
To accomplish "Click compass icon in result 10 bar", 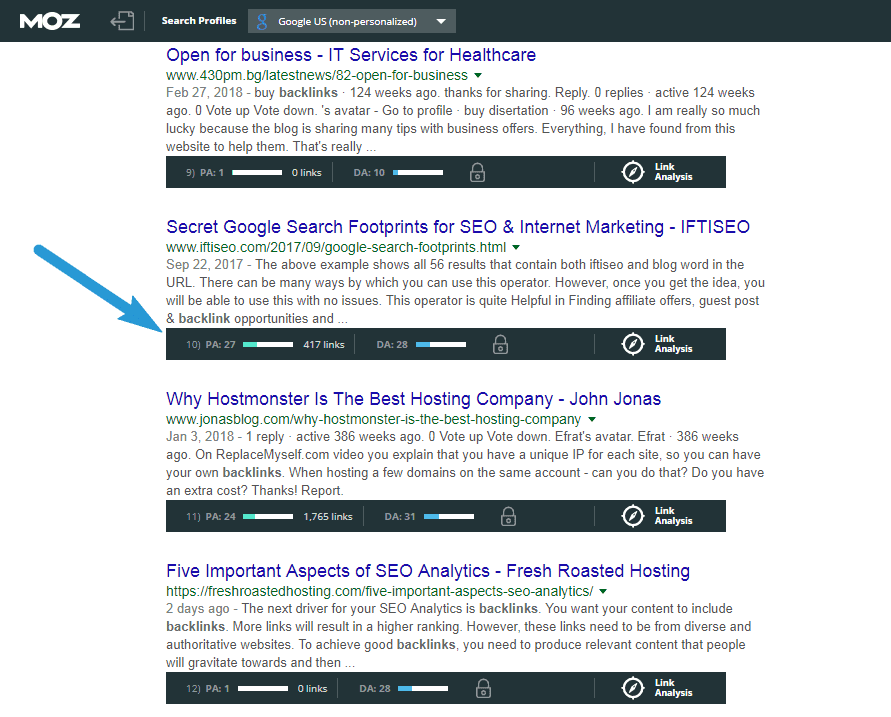I will pyautogui.click(x=632, y=344).
